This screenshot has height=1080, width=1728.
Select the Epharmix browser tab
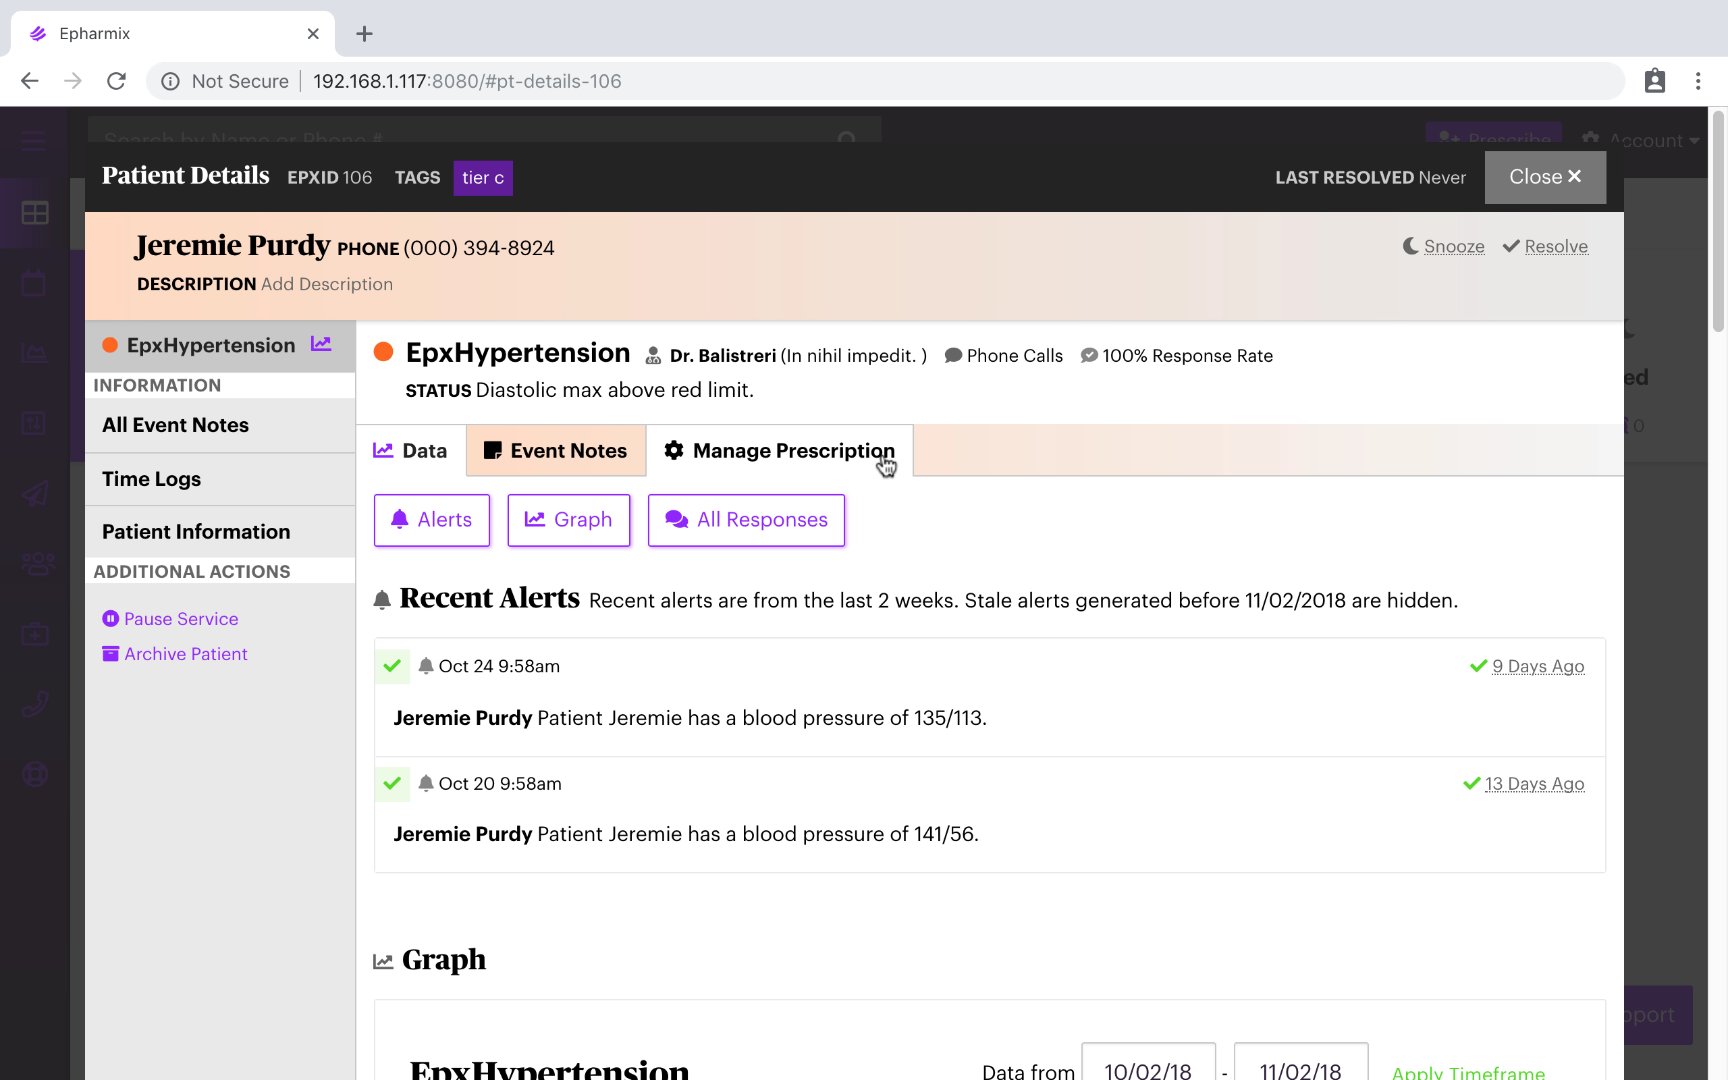point(172,34)
